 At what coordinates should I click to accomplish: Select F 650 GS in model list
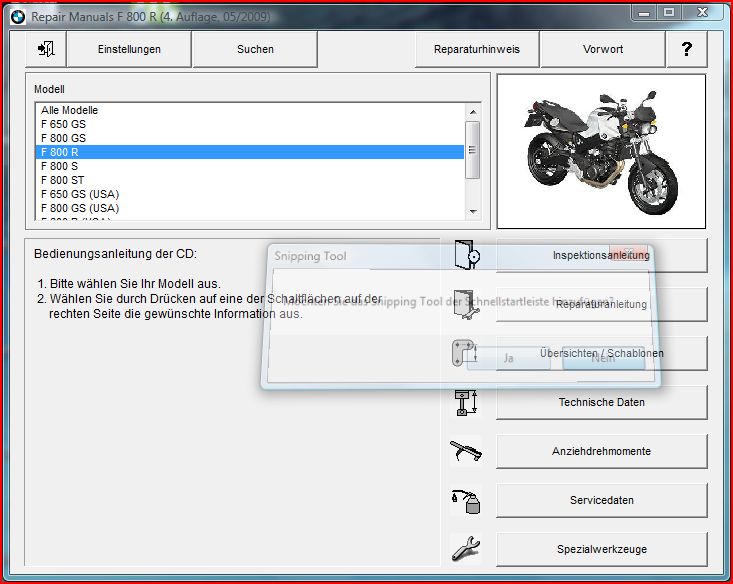[x=250, y=124]
